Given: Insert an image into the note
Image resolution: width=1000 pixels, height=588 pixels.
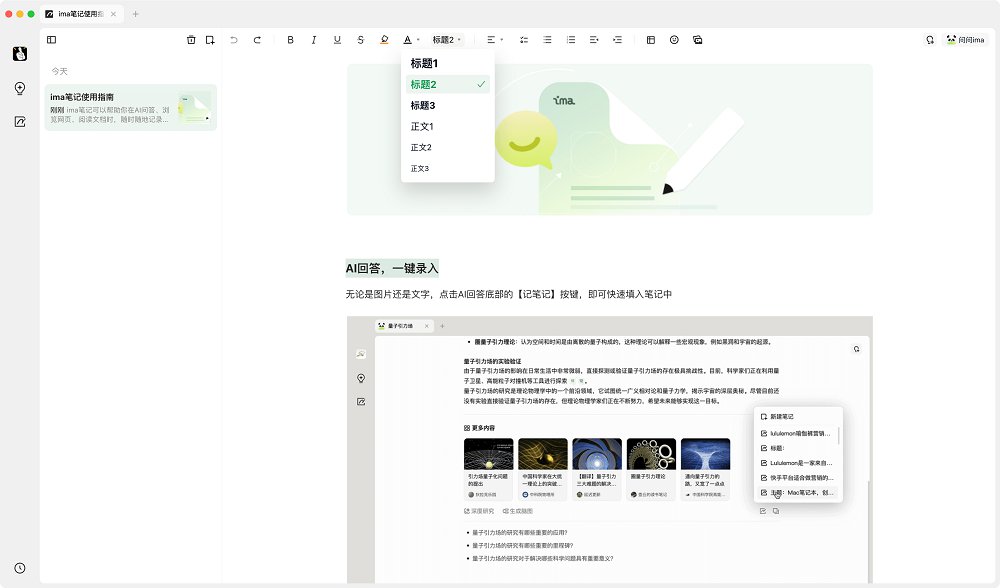Looking at the screenshot, I should pos(698,40).
